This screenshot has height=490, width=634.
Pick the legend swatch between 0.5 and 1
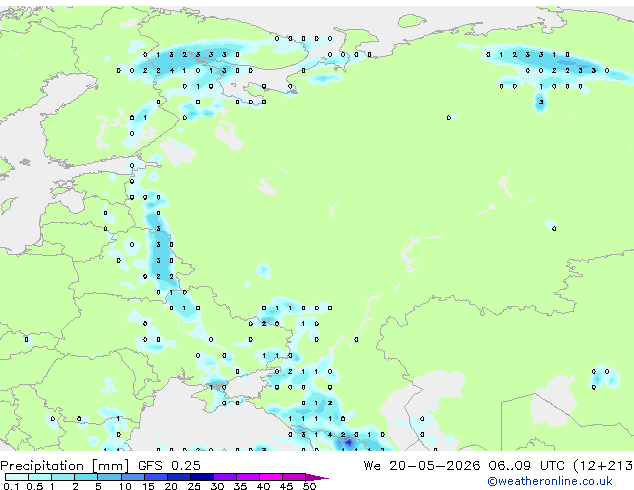click(x=40, y=477)
